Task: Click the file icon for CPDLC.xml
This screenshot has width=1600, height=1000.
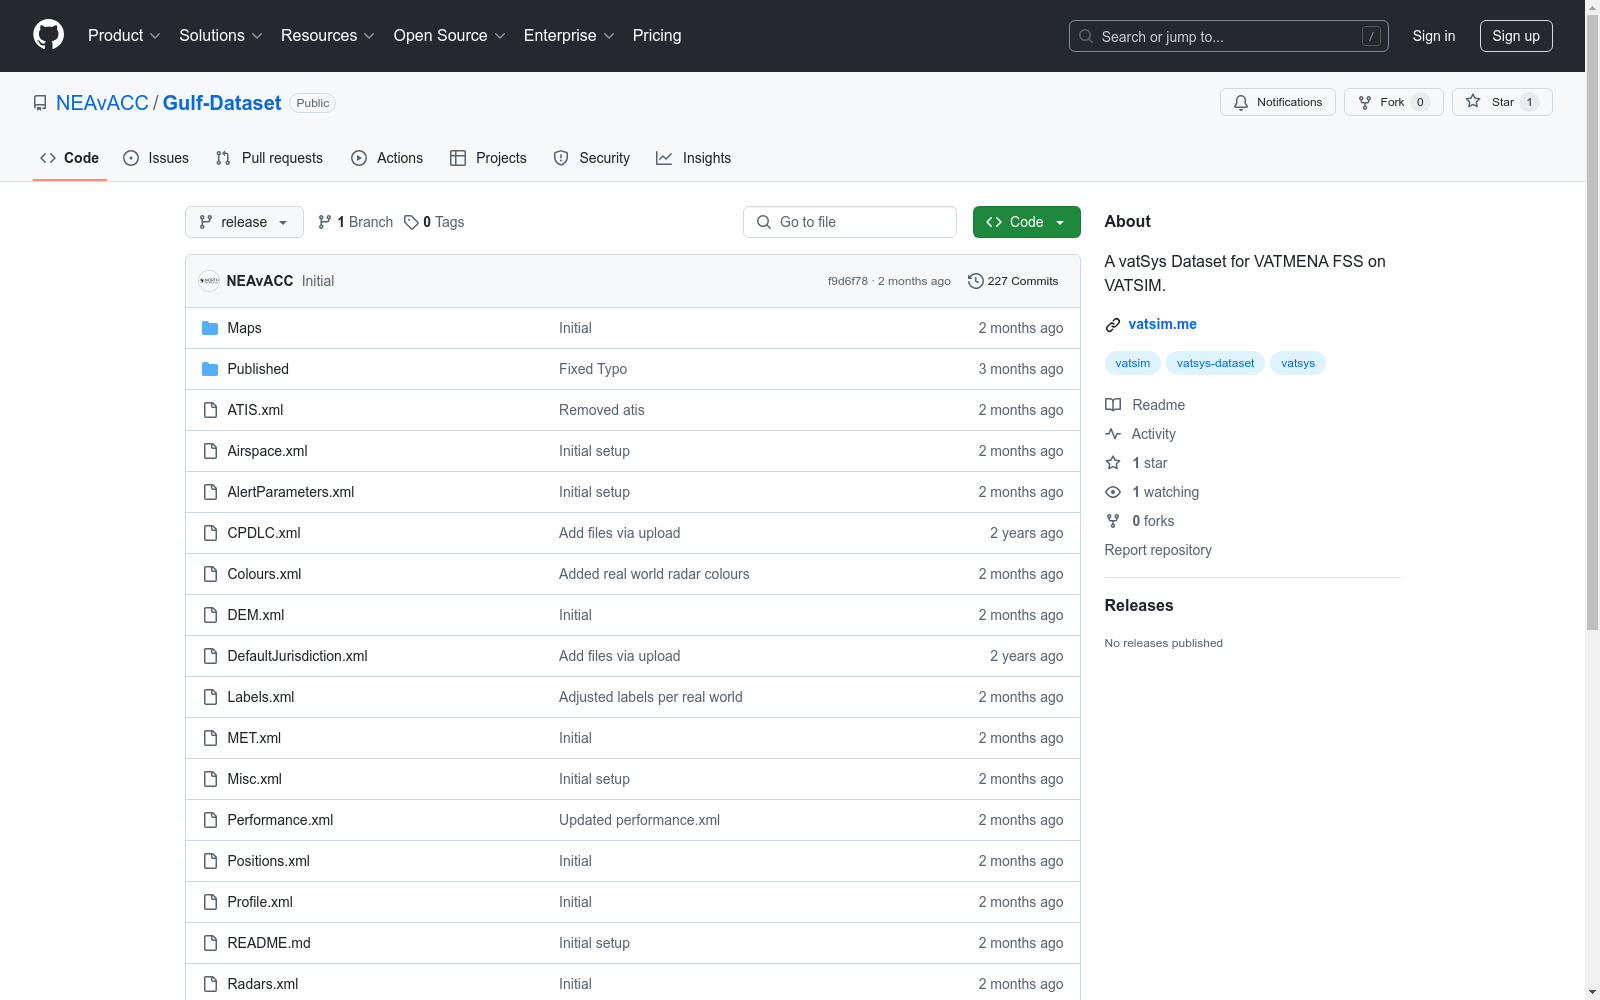Action: [x=210, y=533]
